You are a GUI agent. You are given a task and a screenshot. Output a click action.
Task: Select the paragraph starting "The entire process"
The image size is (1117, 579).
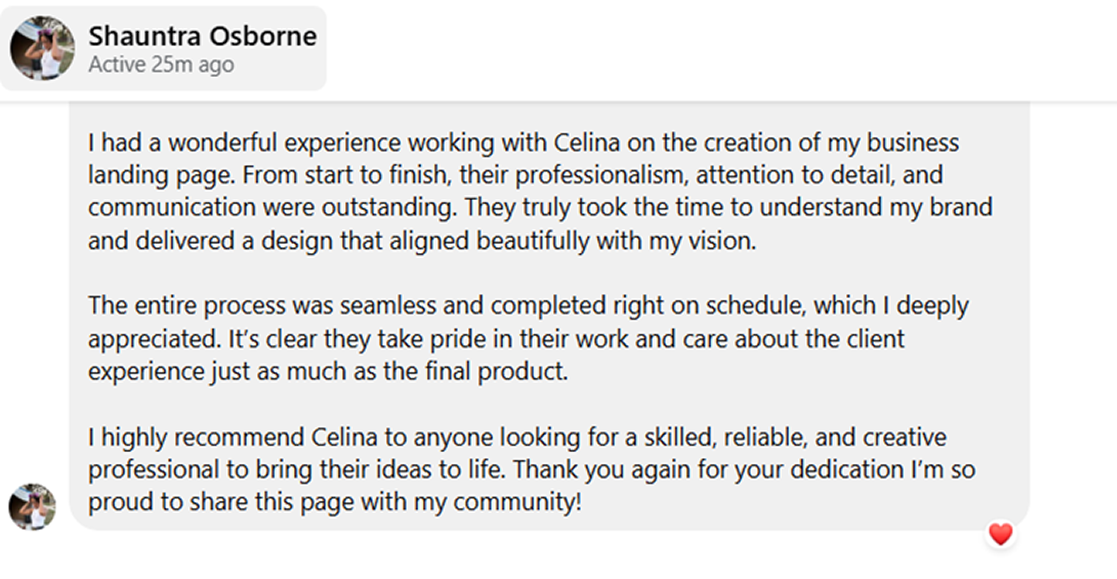(x=528, y=338)
